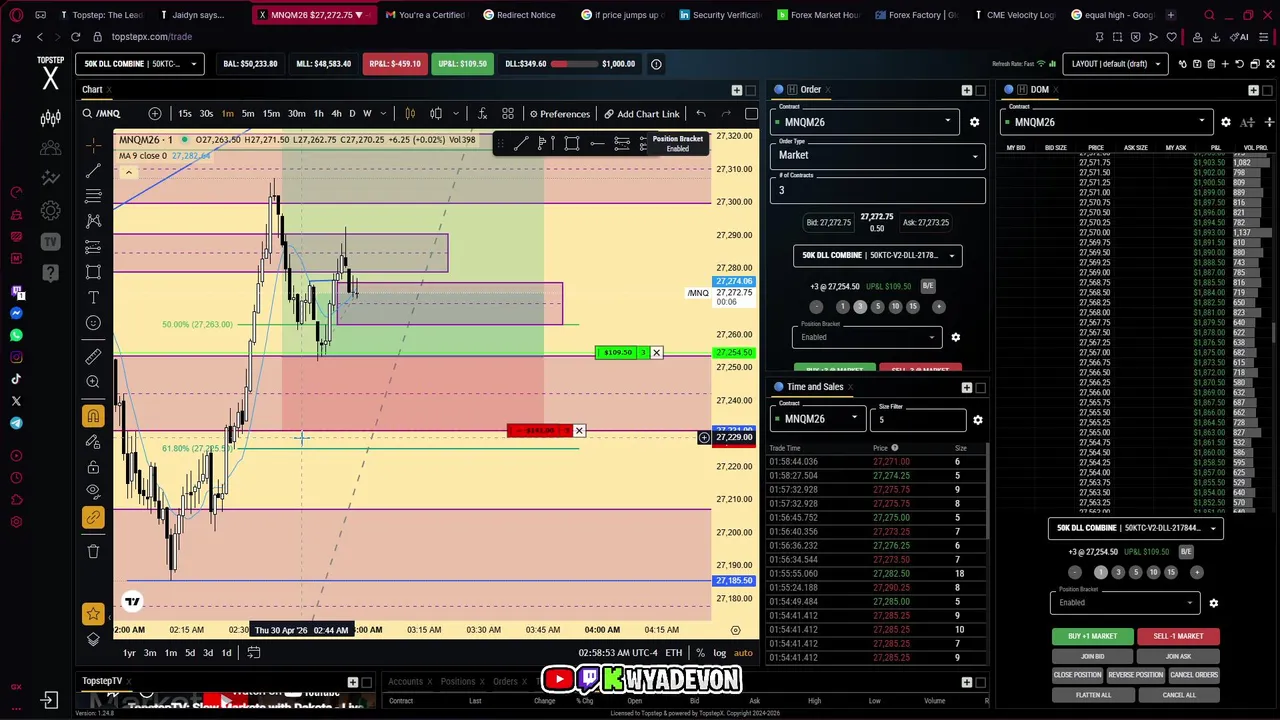Open the Fibonacci retracement tools group
Image resolution: width=1280 pixels, height=720 pixels.
[93, 196]
